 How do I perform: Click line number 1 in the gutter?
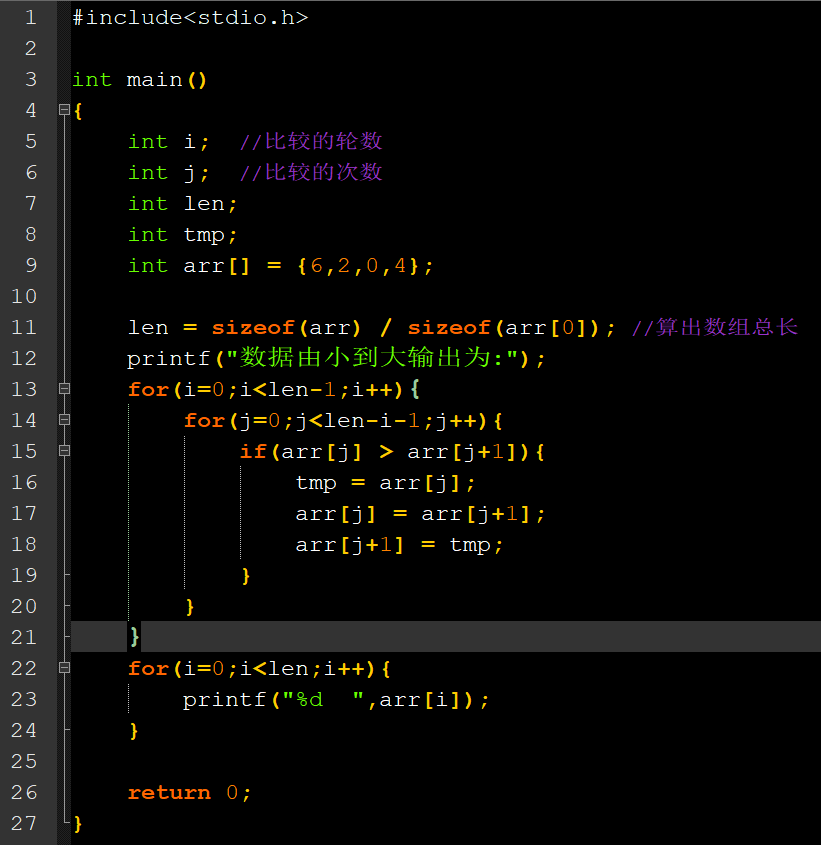31,17
